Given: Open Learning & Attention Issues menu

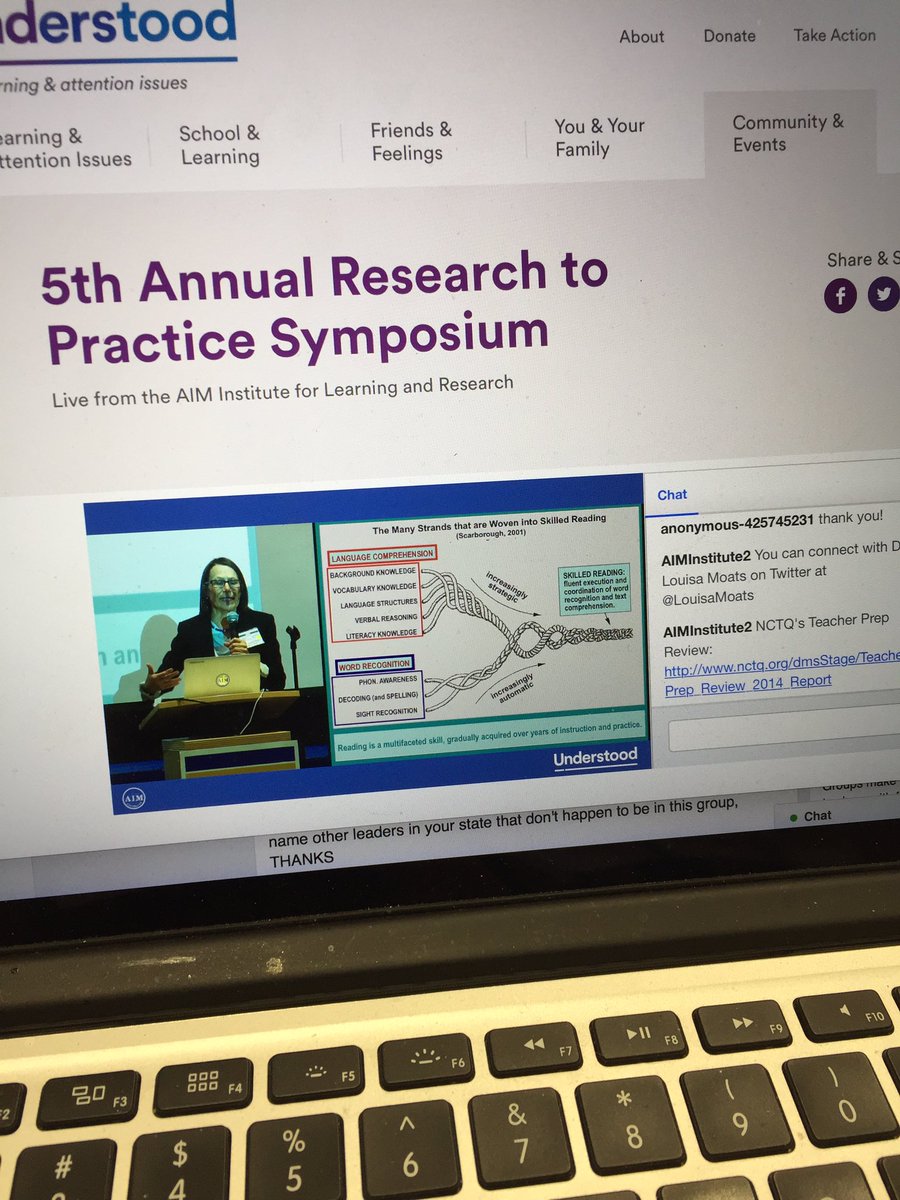Looking at the screenshot, I should (x=66, y=148).
